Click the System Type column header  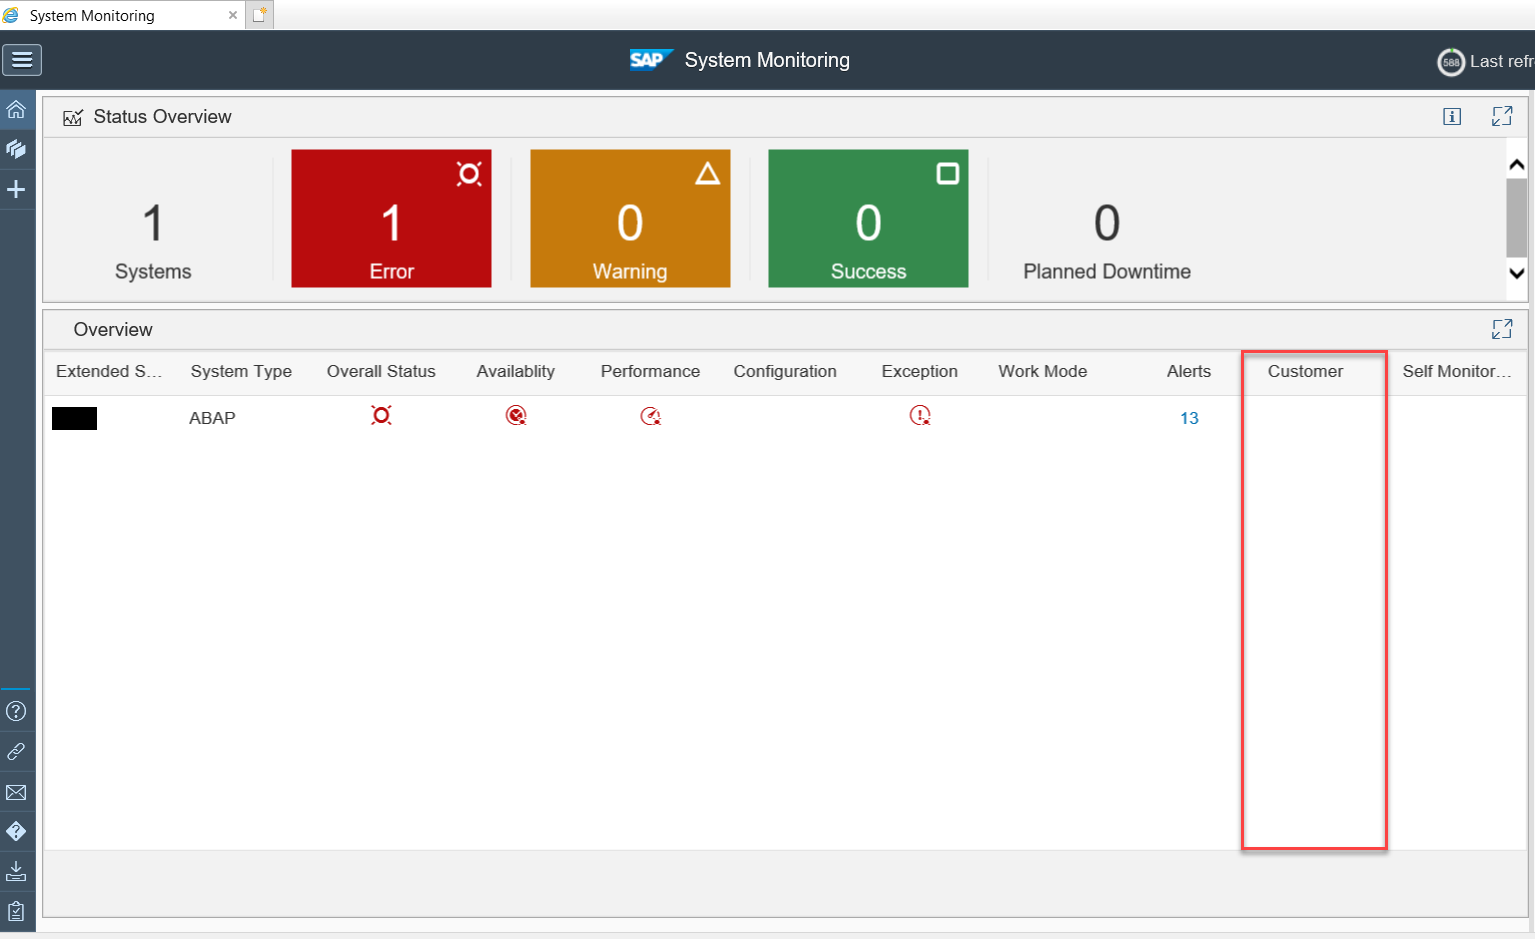pos(241,371)
